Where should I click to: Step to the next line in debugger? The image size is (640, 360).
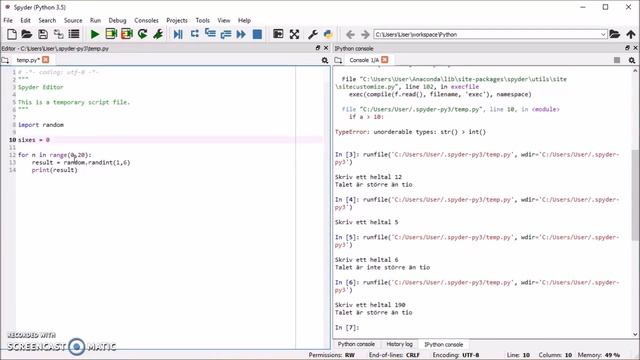click(x=194, y=34)
